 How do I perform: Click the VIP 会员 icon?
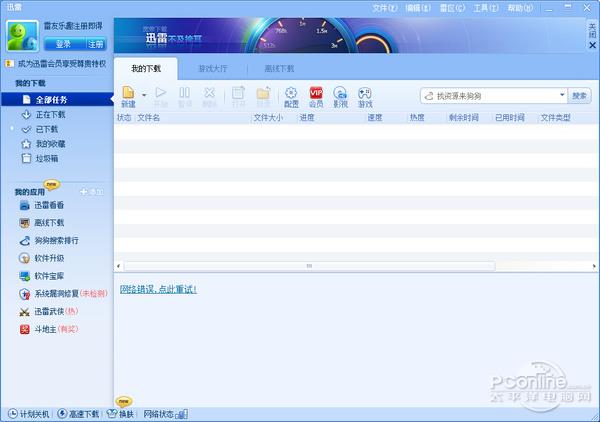(316, 97)
